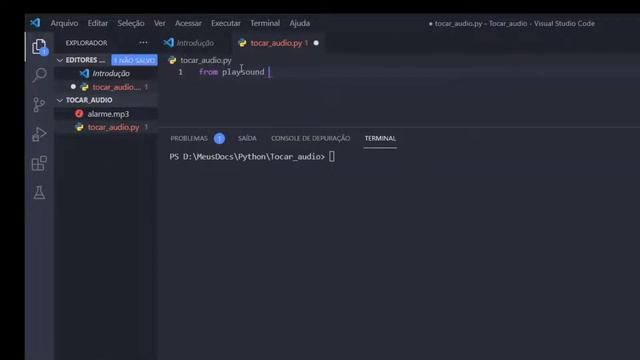Click code line 'from playsound'
Viewport: 640px width, 360px height.
pos(231,72)
